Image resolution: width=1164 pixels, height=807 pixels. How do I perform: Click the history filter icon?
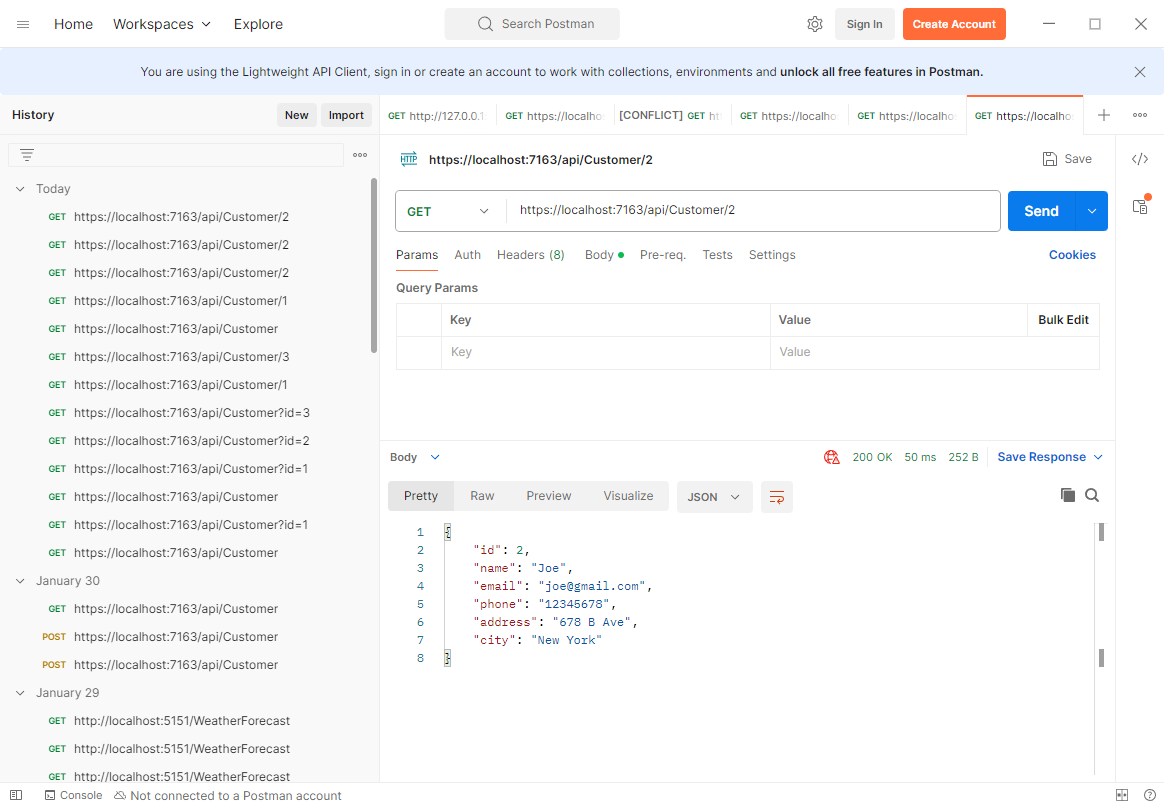27,155
